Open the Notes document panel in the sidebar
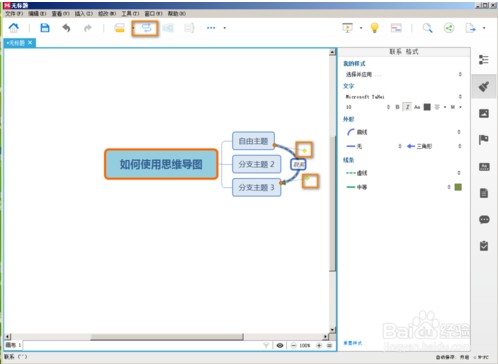The height and width of the screenshot is (364, 498). pos(484,193)
